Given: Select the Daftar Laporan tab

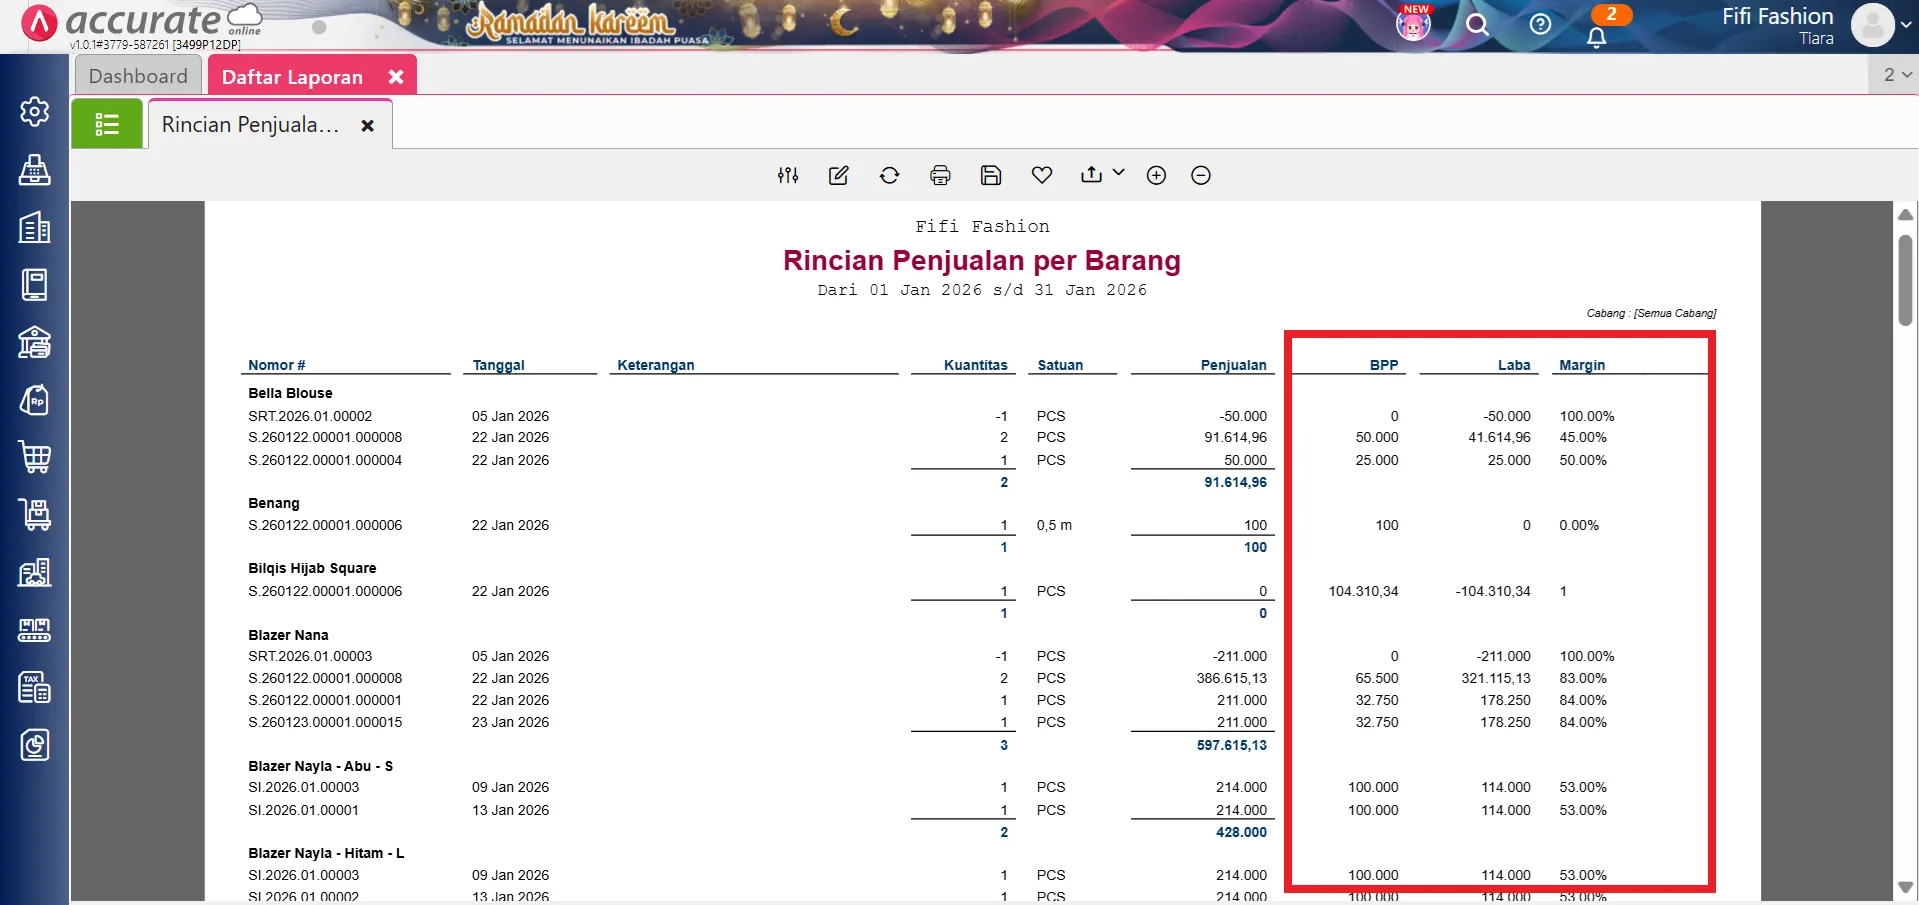Looking at the screenshot, I should (292, 77).
